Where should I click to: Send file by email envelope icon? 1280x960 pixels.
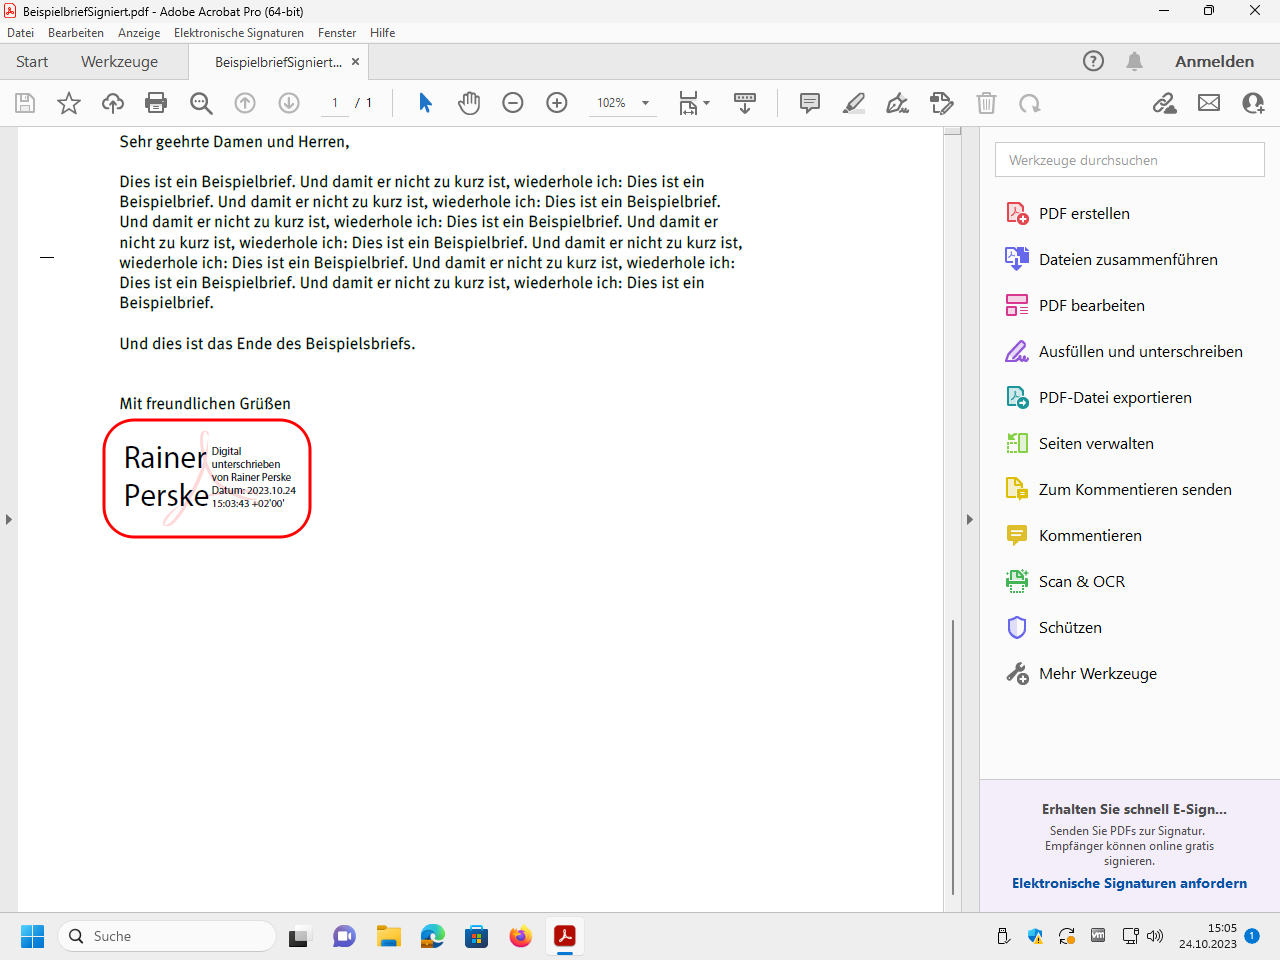(1209, 103)
